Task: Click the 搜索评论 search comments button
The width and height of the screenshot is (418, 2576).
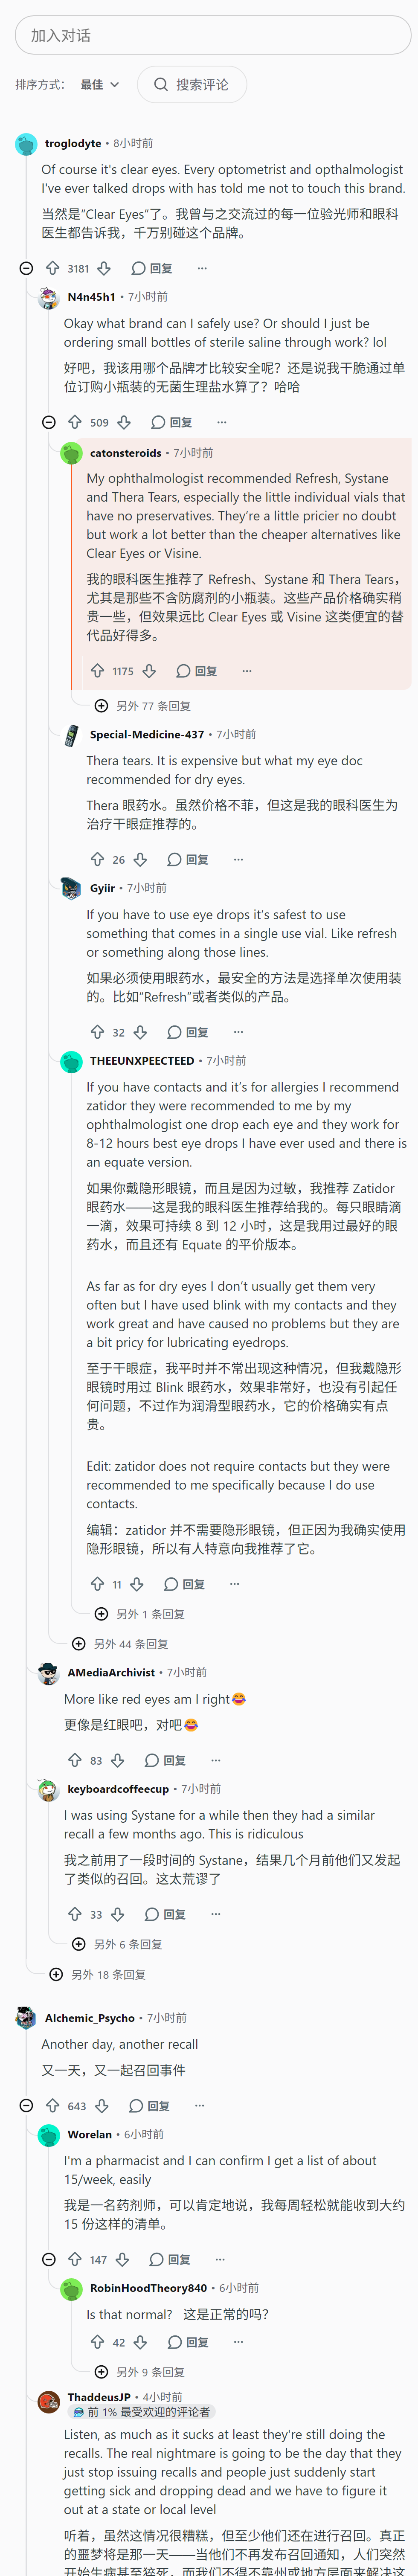Action: point(192,85)
